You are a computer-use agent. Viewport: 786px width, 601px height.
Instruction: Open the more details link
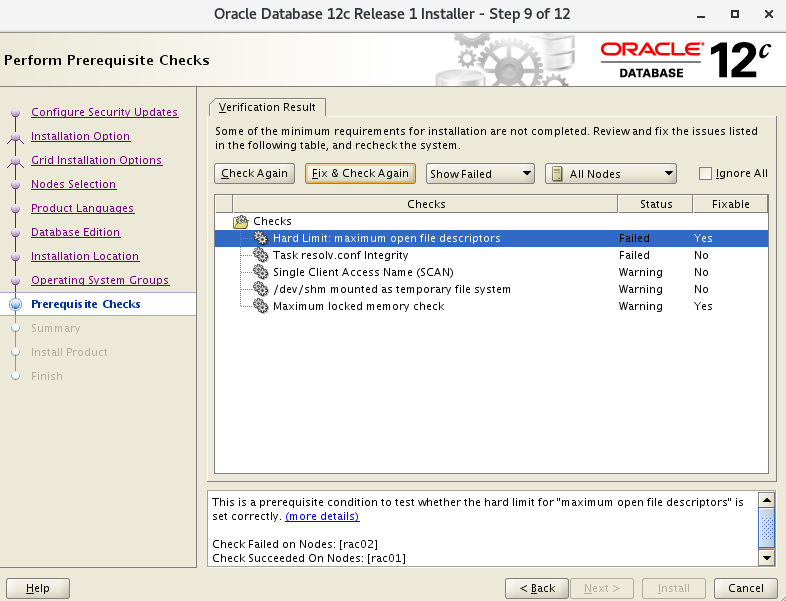pyautogui.click(x=322, y=516)
